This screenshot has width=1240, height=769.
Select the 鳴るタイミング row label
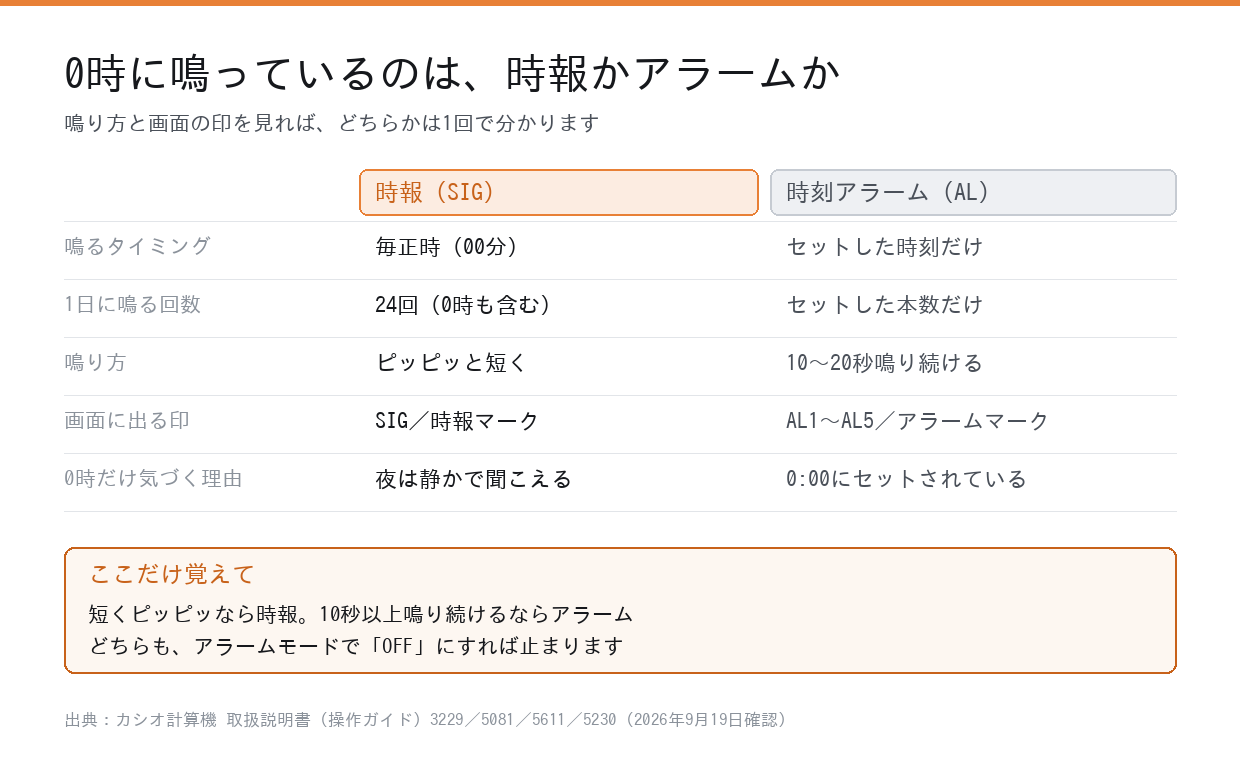[x=138, y=246]
